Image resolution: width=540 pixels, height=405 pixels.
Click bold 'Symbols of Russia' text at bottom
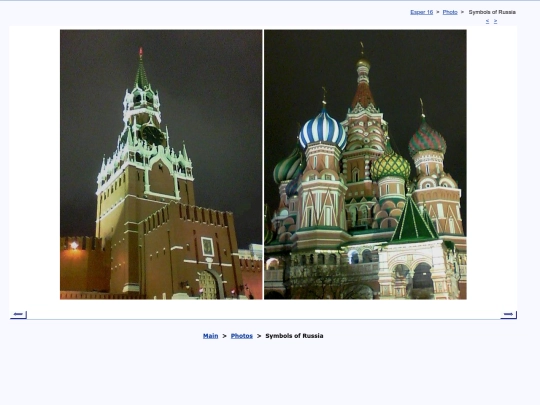pos(294,336)
